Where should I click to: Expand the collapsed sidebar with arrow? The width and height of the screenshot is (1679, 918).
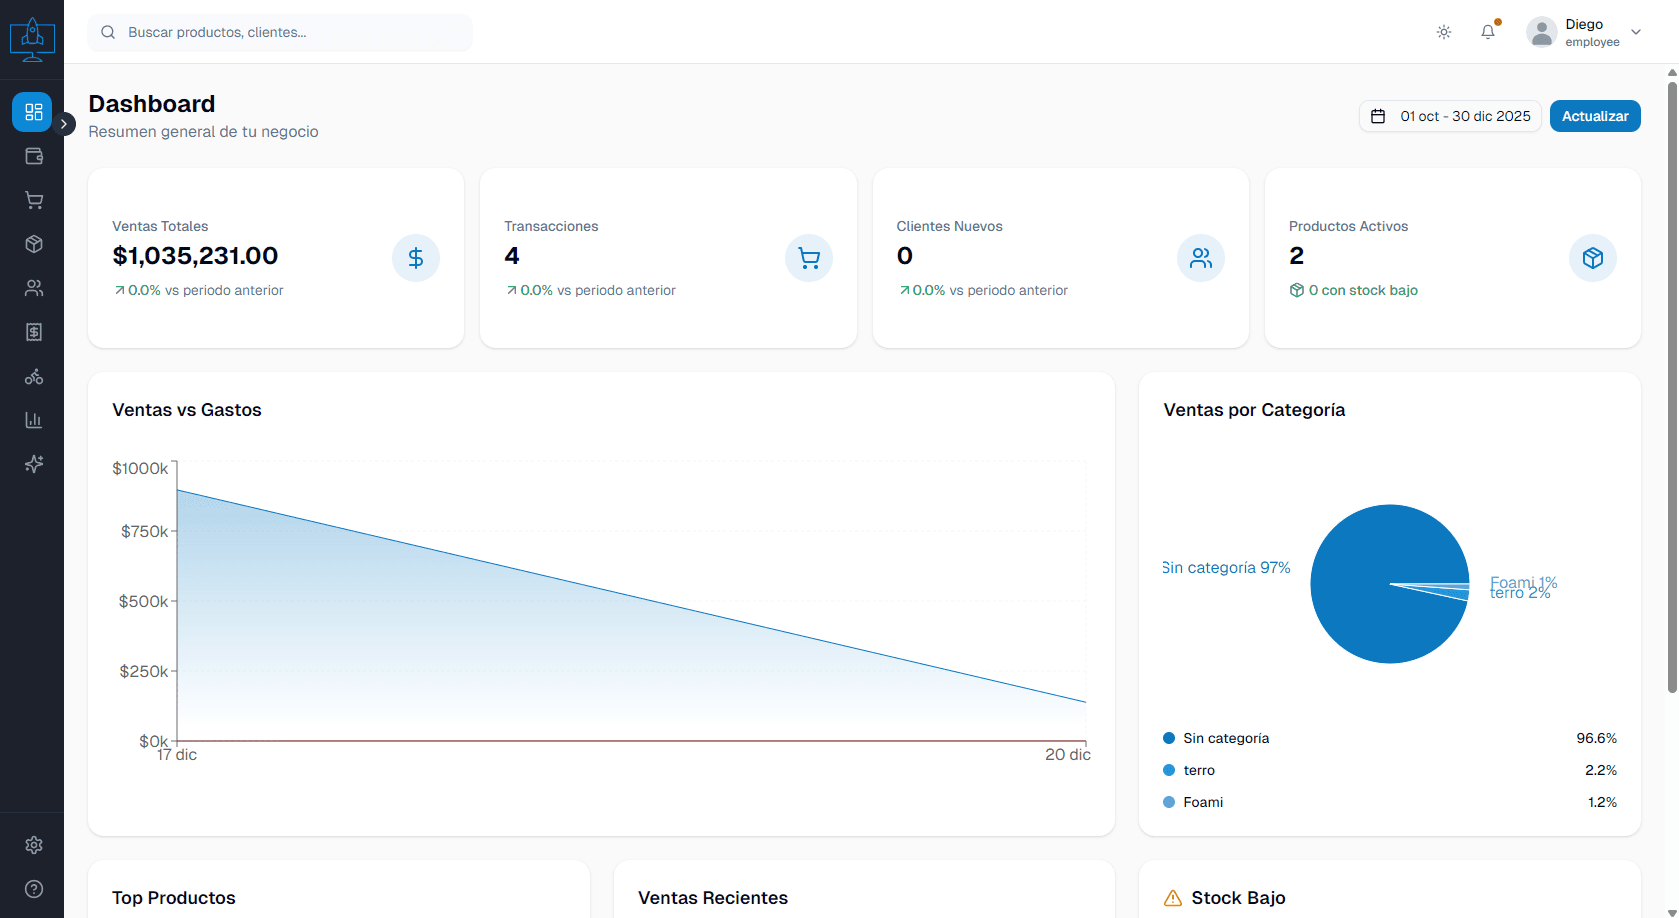[64, 124]
